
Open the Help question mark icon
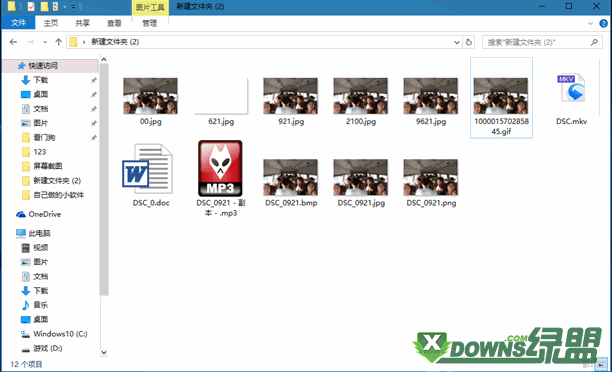[603, 23]
